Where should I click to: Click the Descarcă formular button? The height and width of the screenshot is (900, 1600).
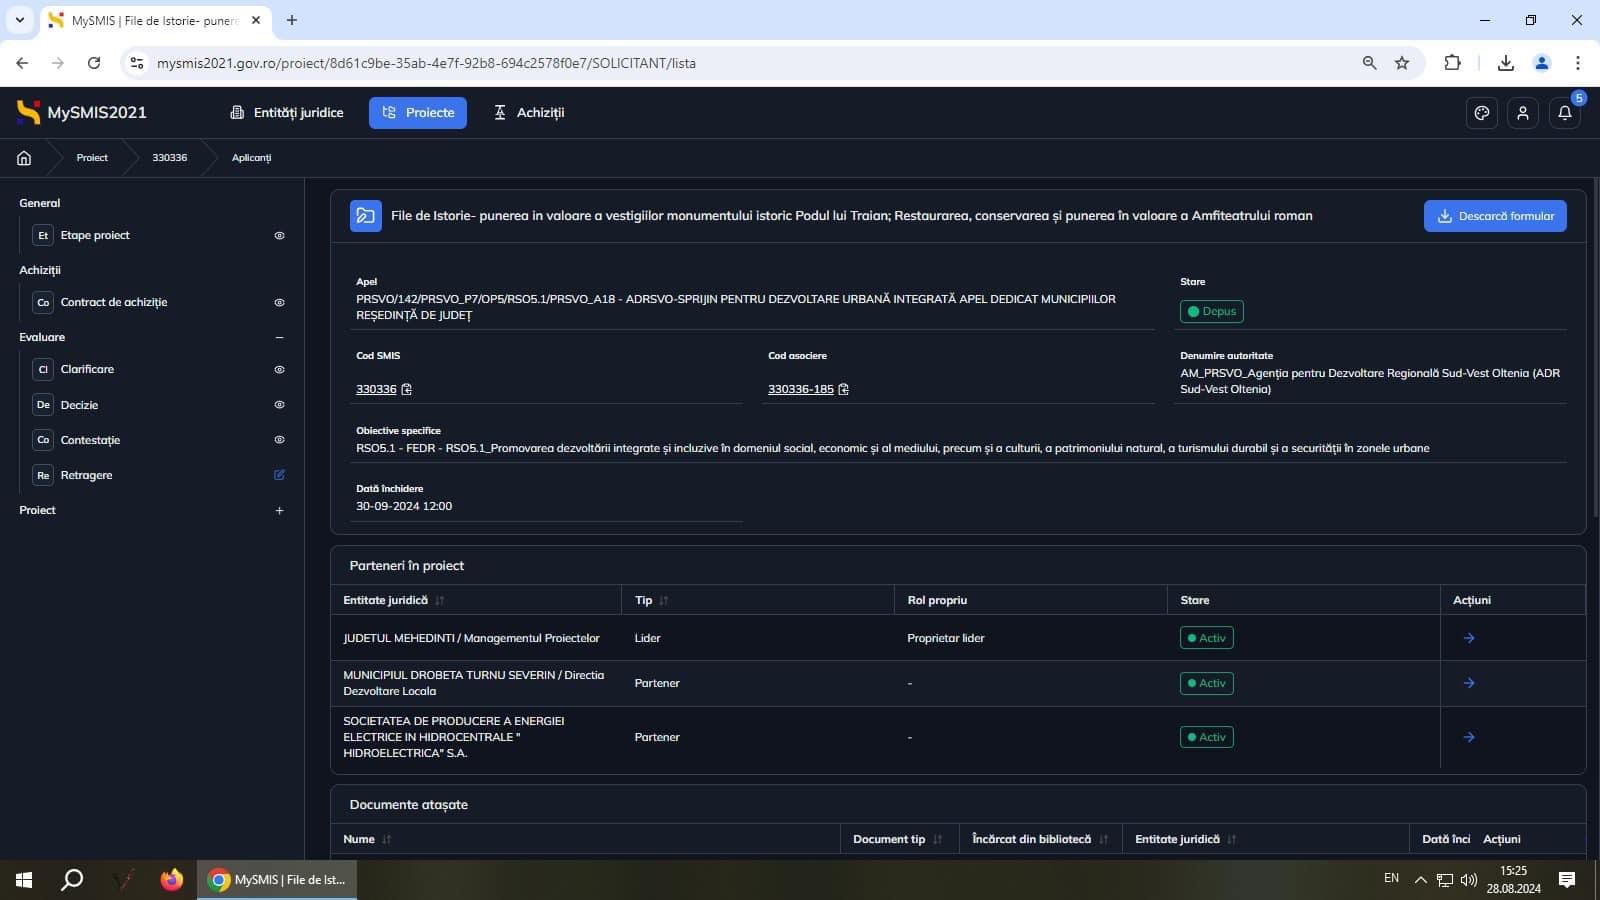(x=1495, y=216)
